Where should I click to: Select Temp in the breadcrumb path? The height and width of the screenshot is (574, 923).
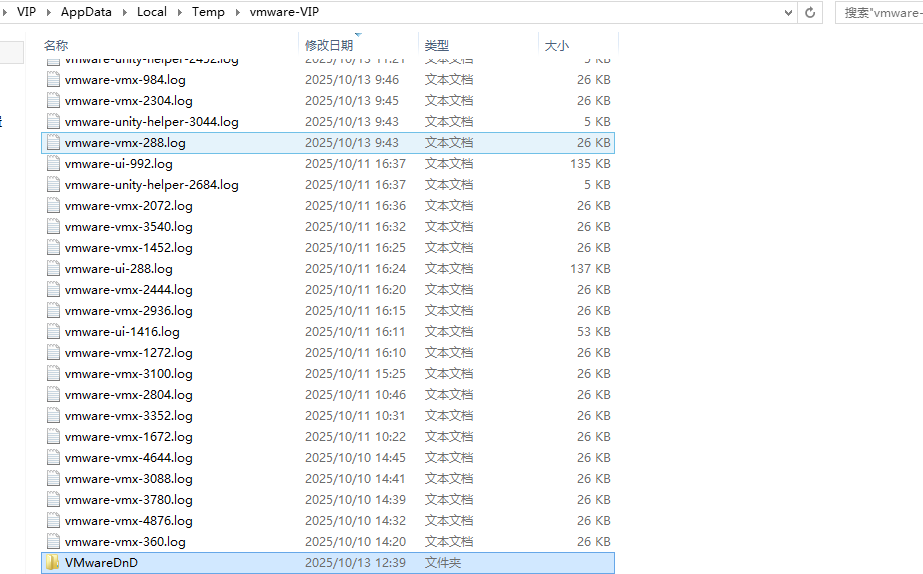(x=208, y=12)
